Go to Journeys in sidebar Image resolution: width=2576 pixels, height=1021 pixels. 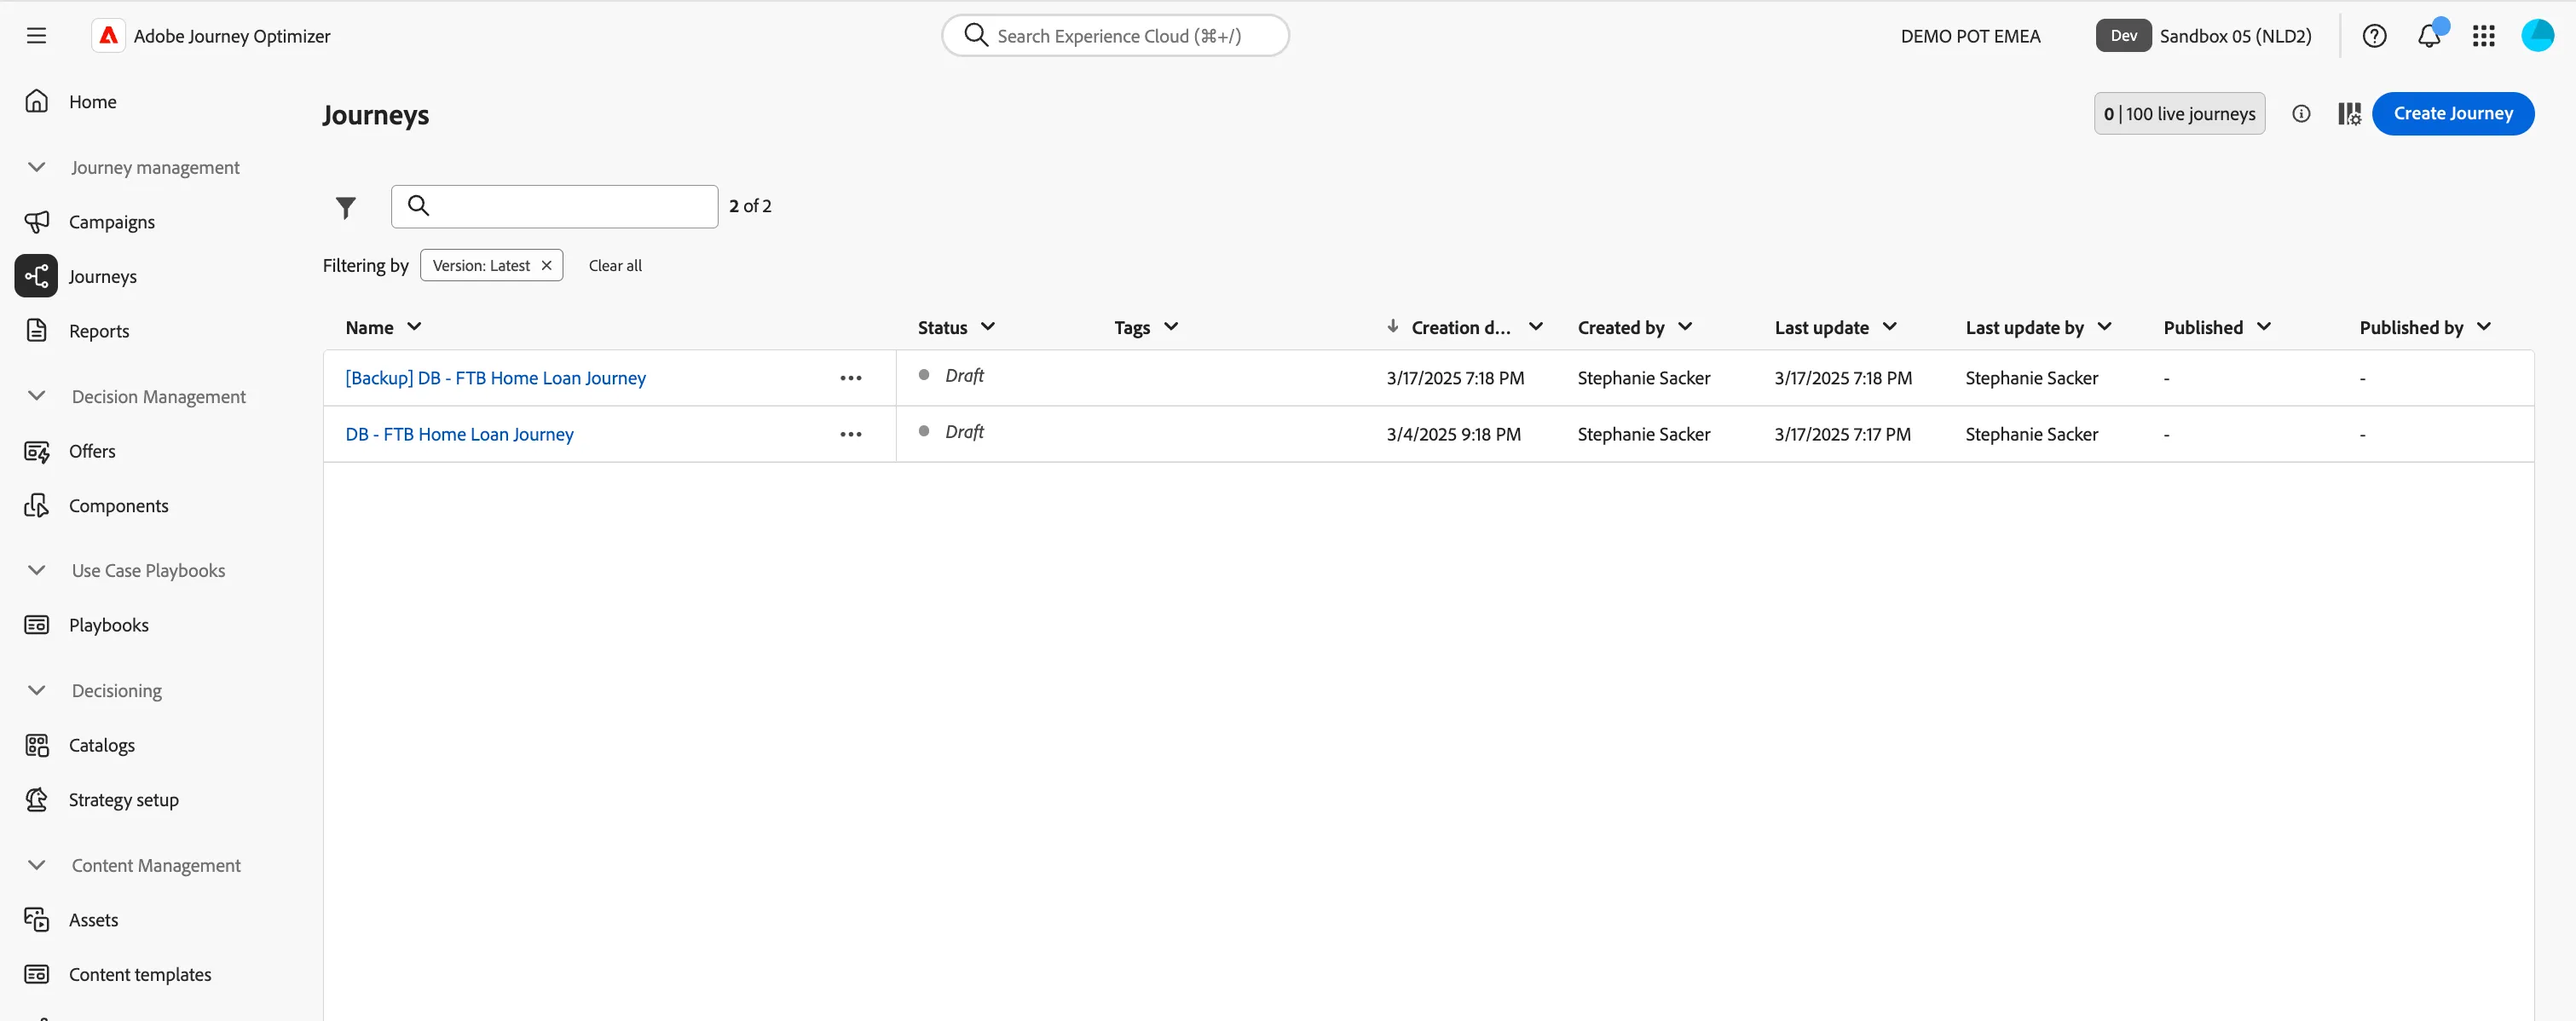point(102,277)
